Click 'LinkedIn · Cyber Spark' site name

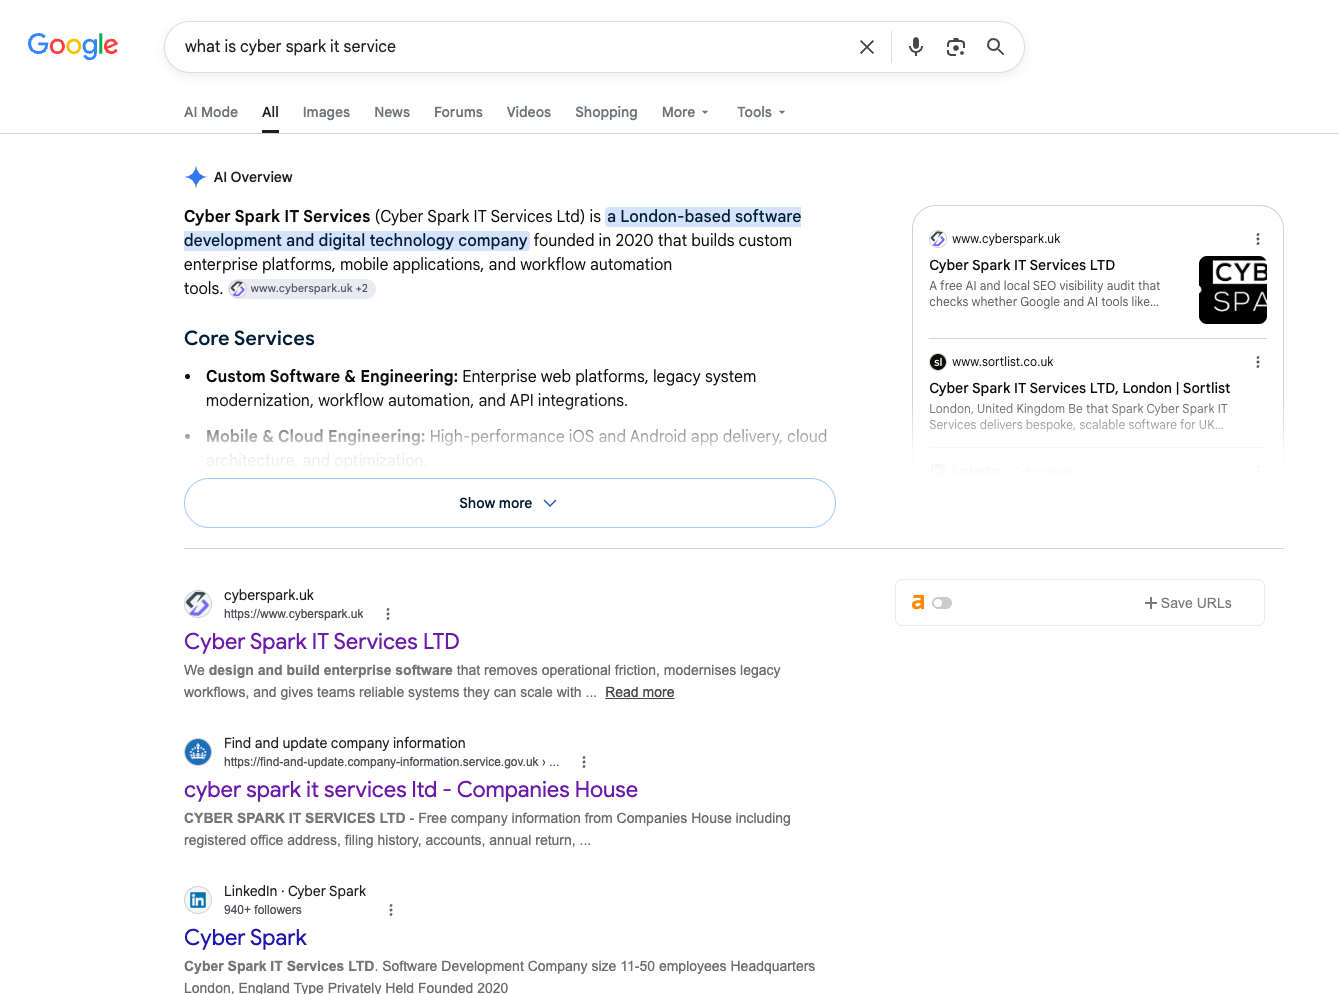tap(295, 891)
